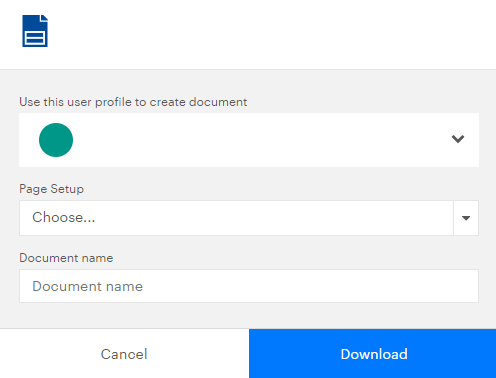496x378 pixels.
Task: Click the Document name label above field
Action: 66,258
